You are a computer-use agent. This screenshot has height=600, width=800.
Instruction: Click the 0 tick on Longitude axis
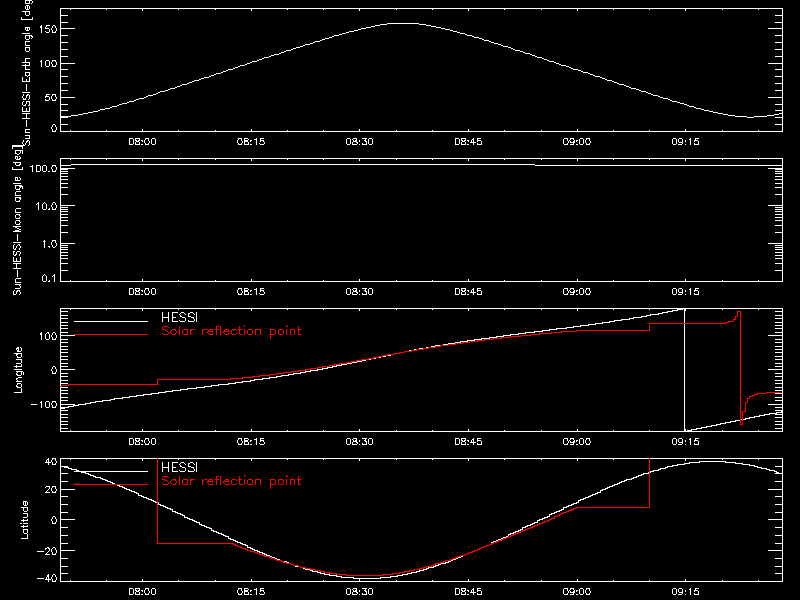(54, 370)
